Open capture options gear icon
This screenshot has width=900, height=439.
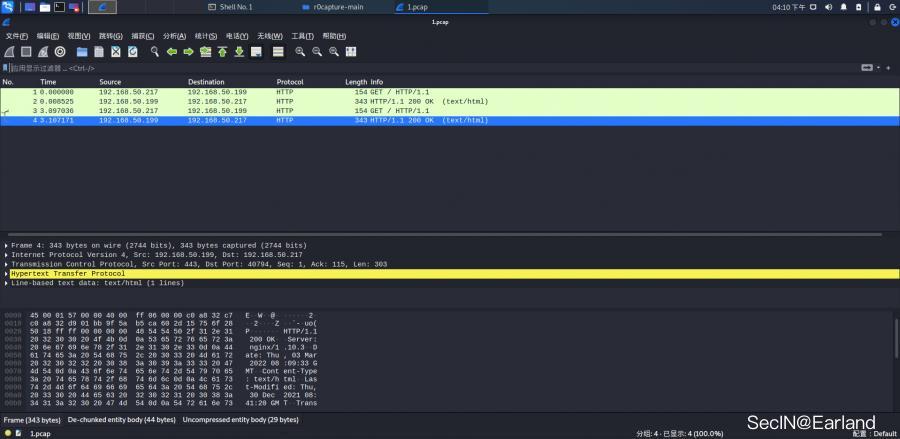pyautogui.click(x=60, y=51)
